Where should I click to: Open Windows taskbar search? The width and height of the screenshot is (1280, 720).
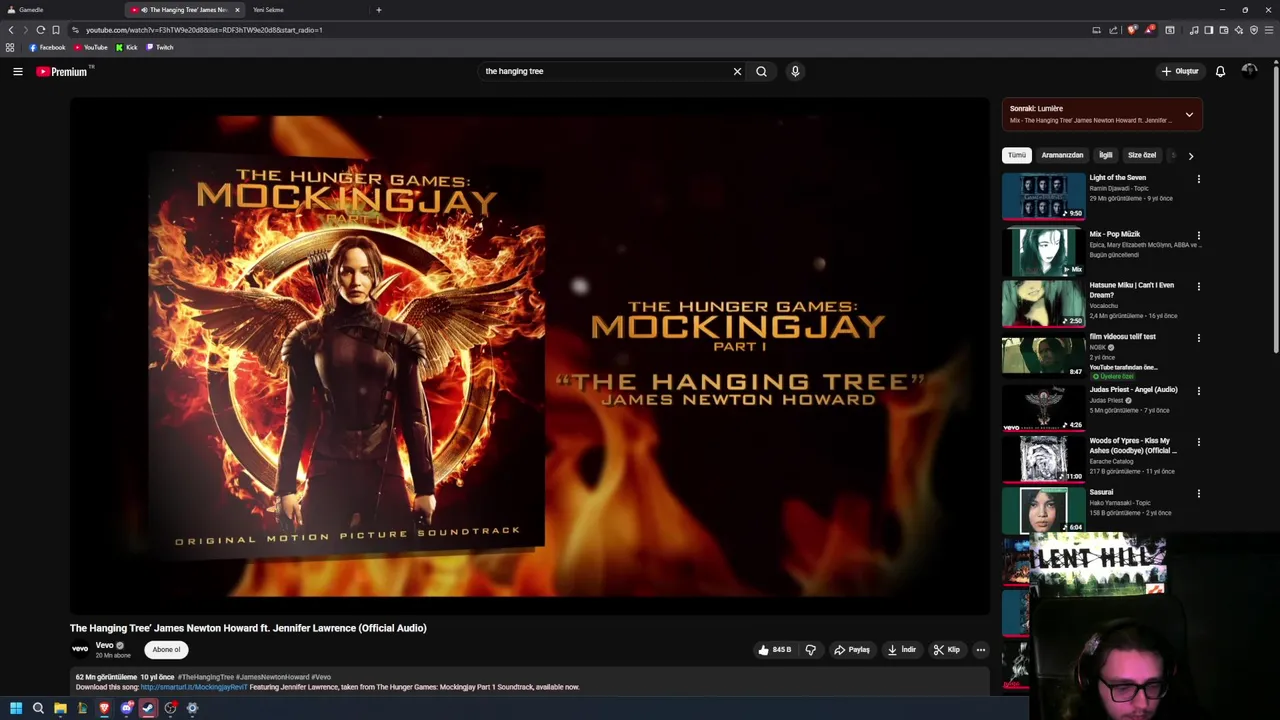(x=38, y=708)
